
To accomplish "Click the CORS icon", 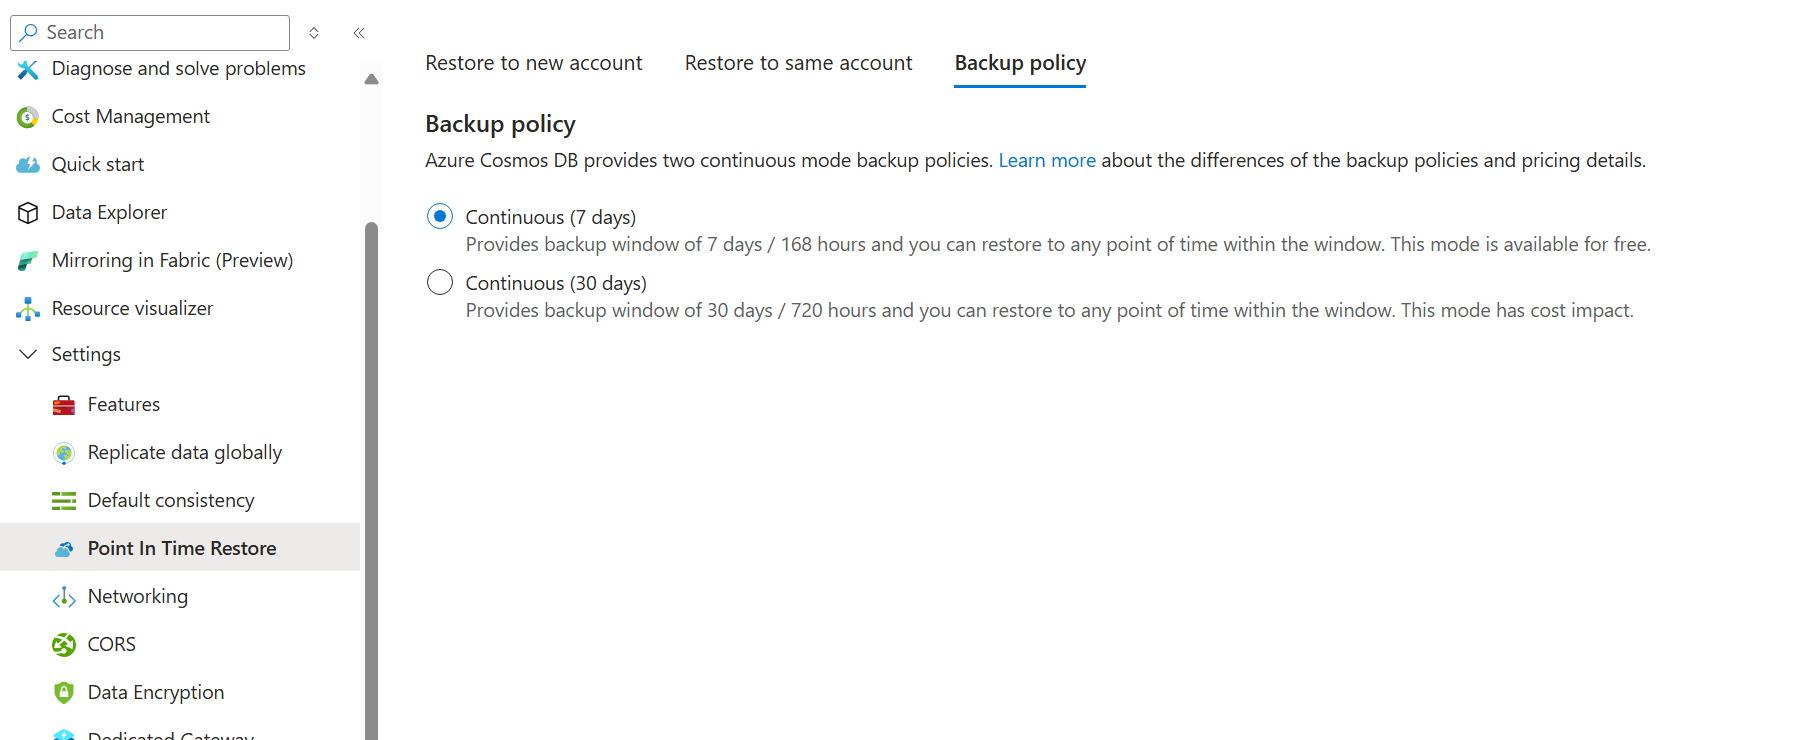I will tap(63, 644).
